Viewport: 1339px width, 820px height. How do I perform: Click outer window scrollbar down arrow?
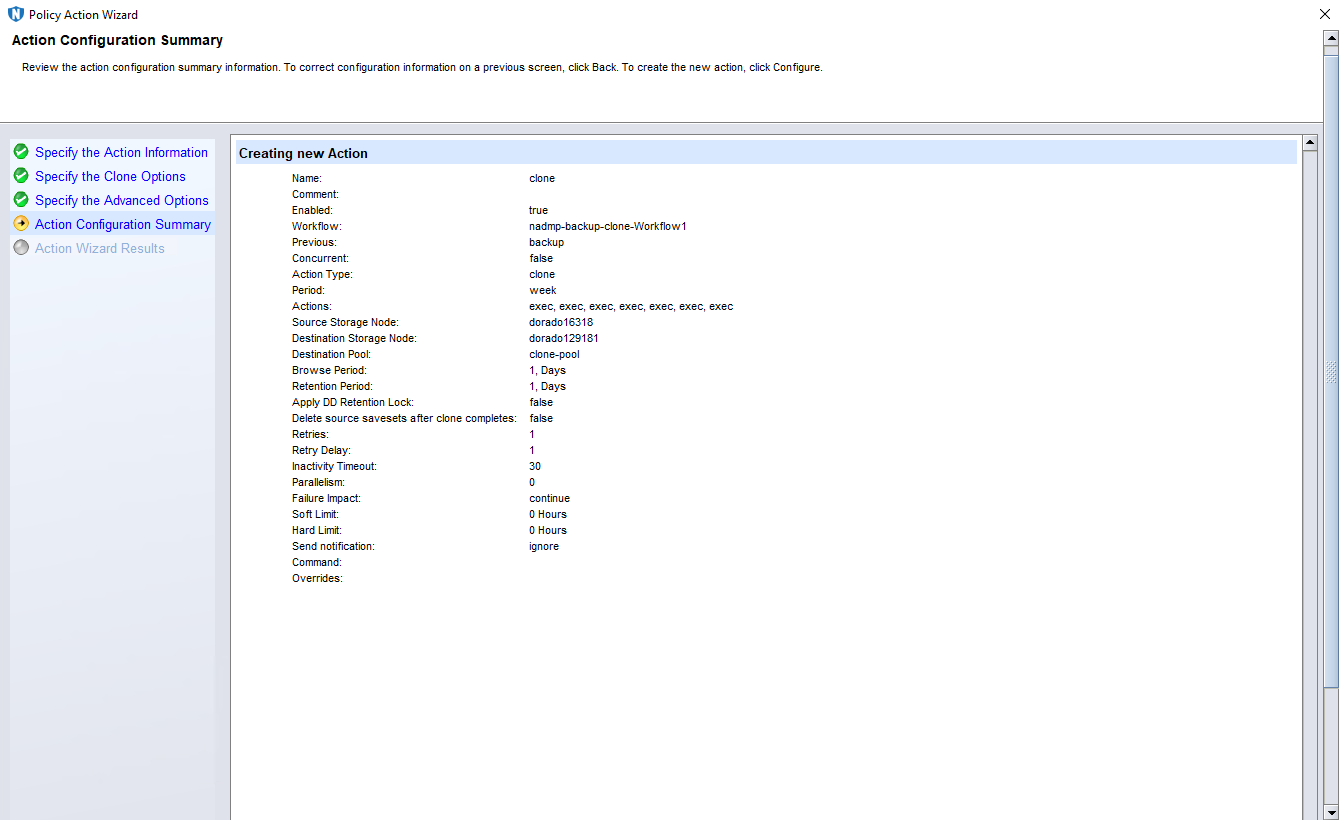(x=1331, y=812)
